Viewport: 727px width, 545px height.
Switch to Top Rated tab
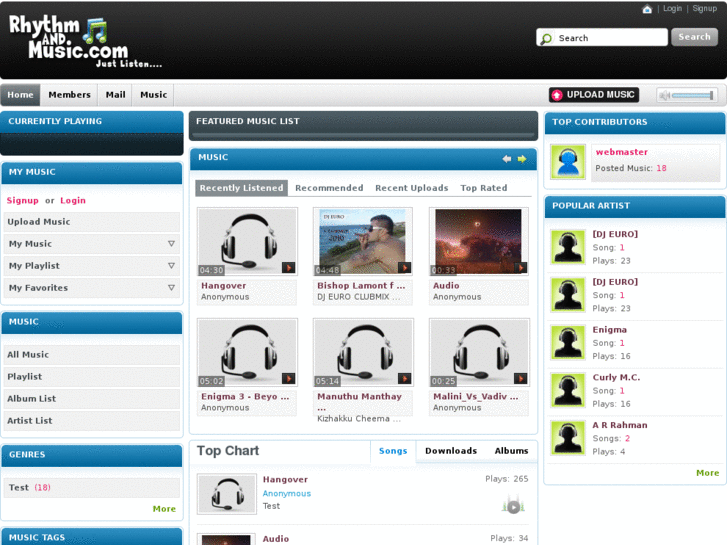tap(484, 188)
